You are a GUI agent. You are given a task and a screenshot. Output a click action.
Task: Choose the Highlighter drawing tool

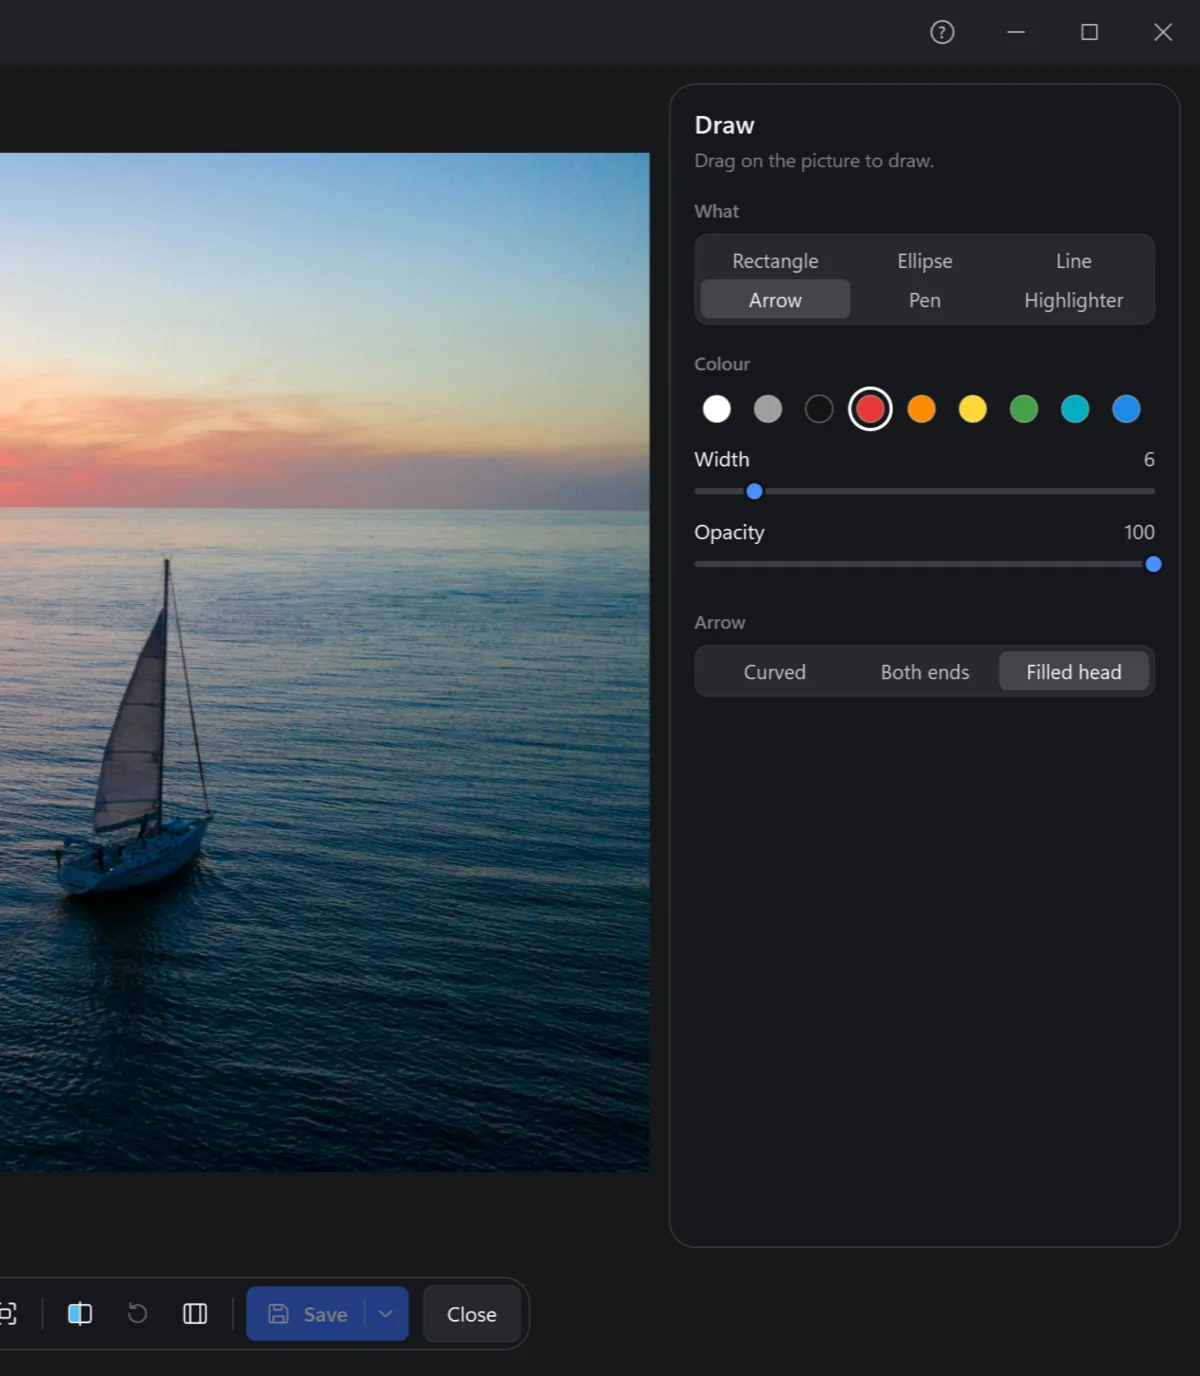[x=1074, y=300]
